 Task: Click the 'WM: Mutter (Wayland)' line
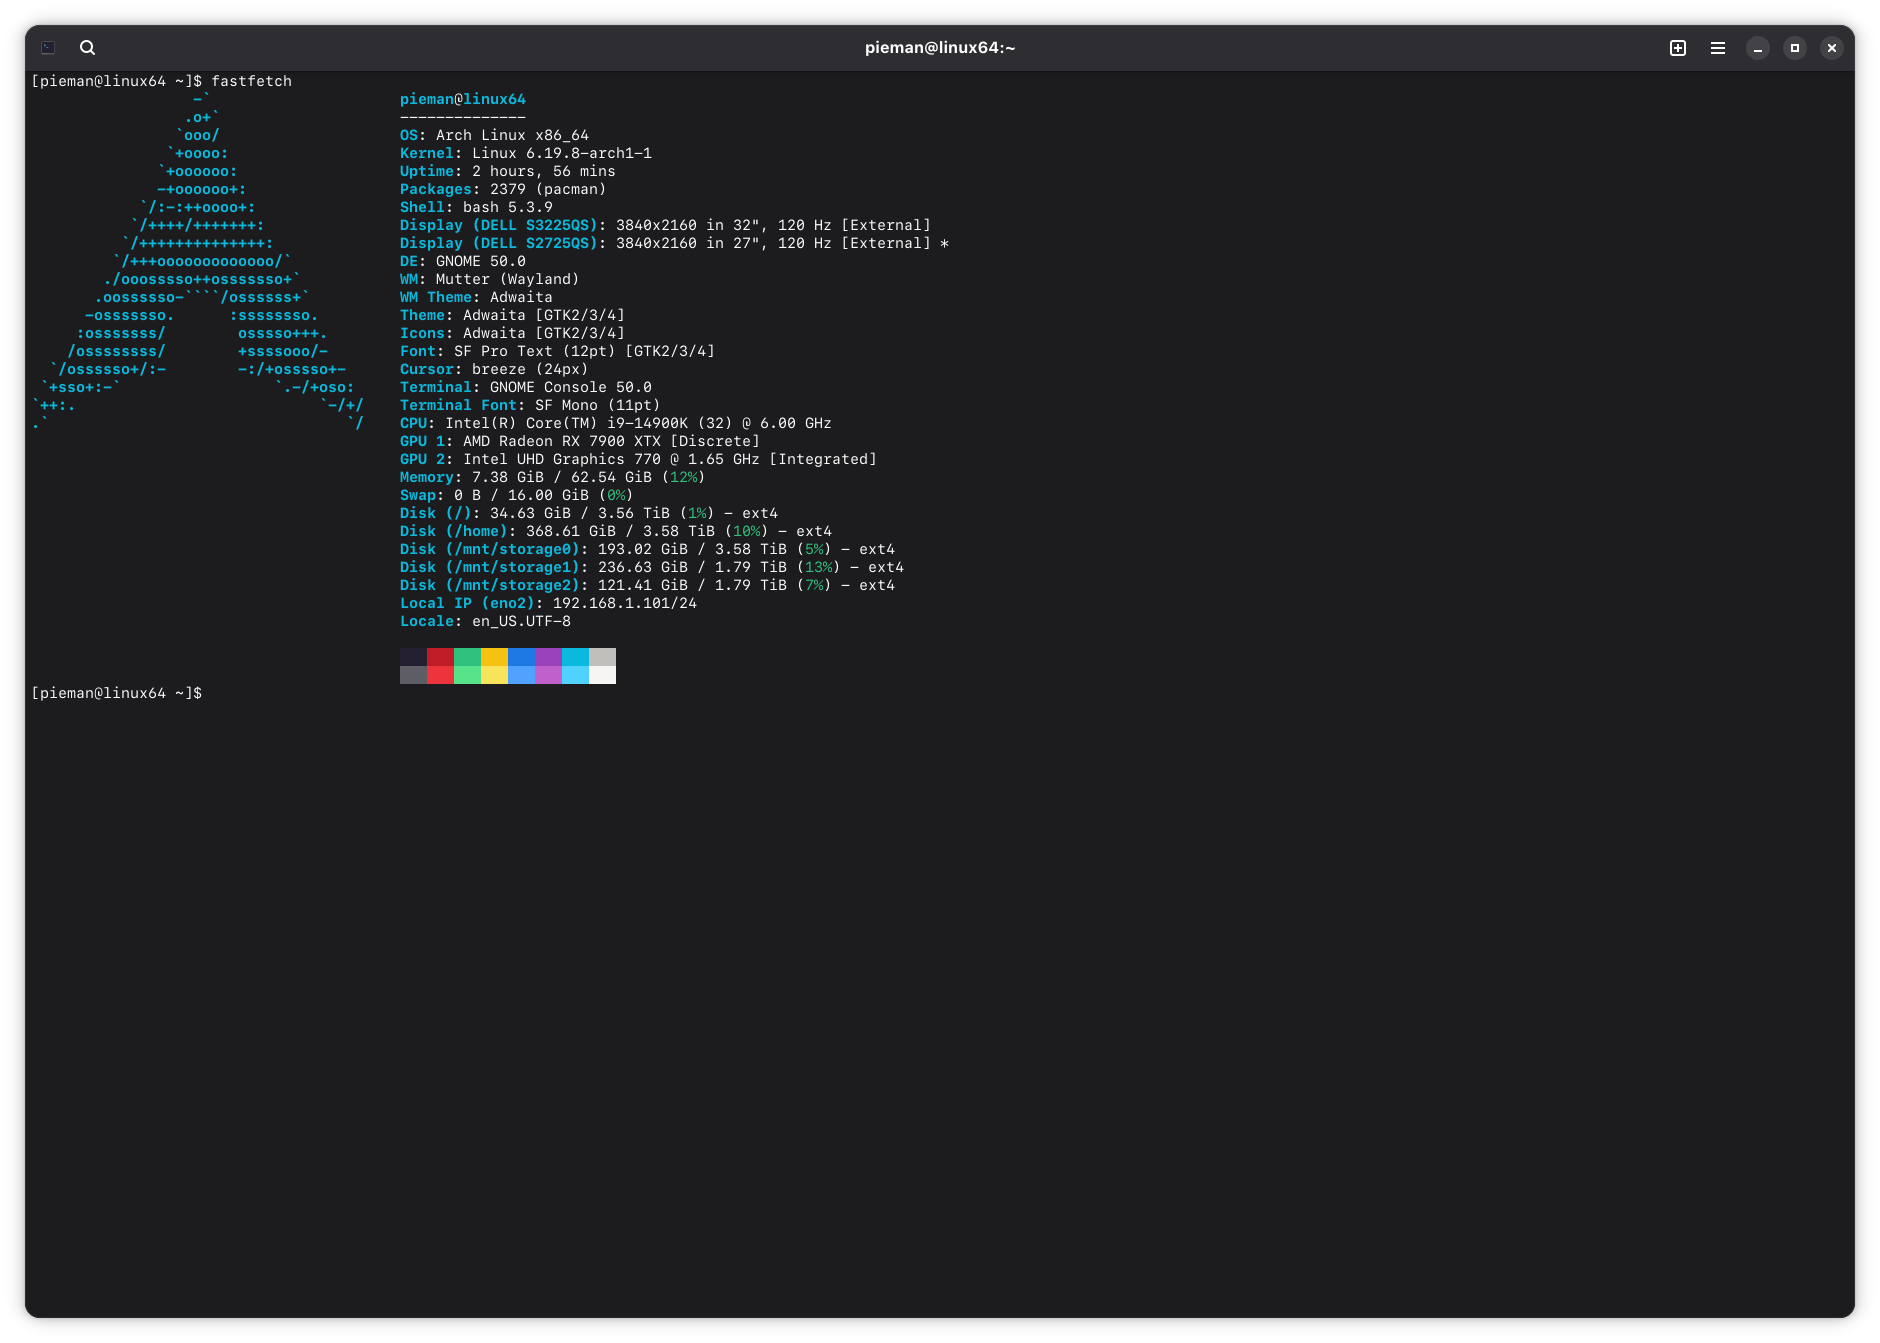490,279
